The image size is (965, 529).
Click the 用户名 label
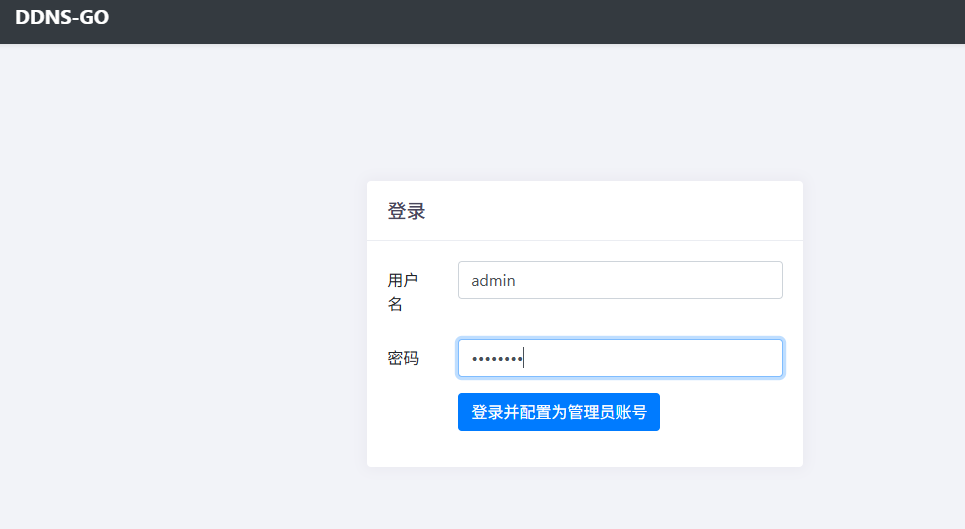[402, 292]
